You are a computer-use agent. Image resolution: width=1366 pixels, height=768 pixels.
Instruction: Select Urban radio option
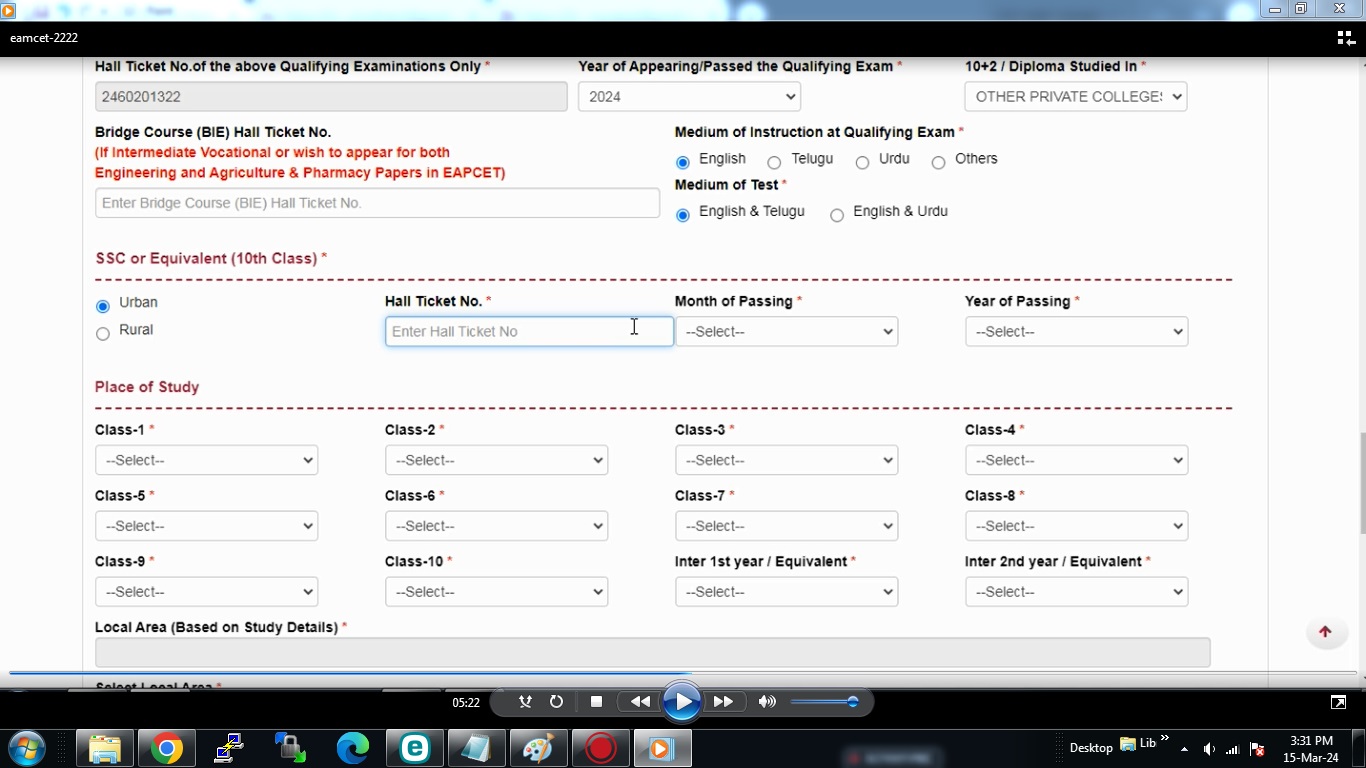pos(103,306)
